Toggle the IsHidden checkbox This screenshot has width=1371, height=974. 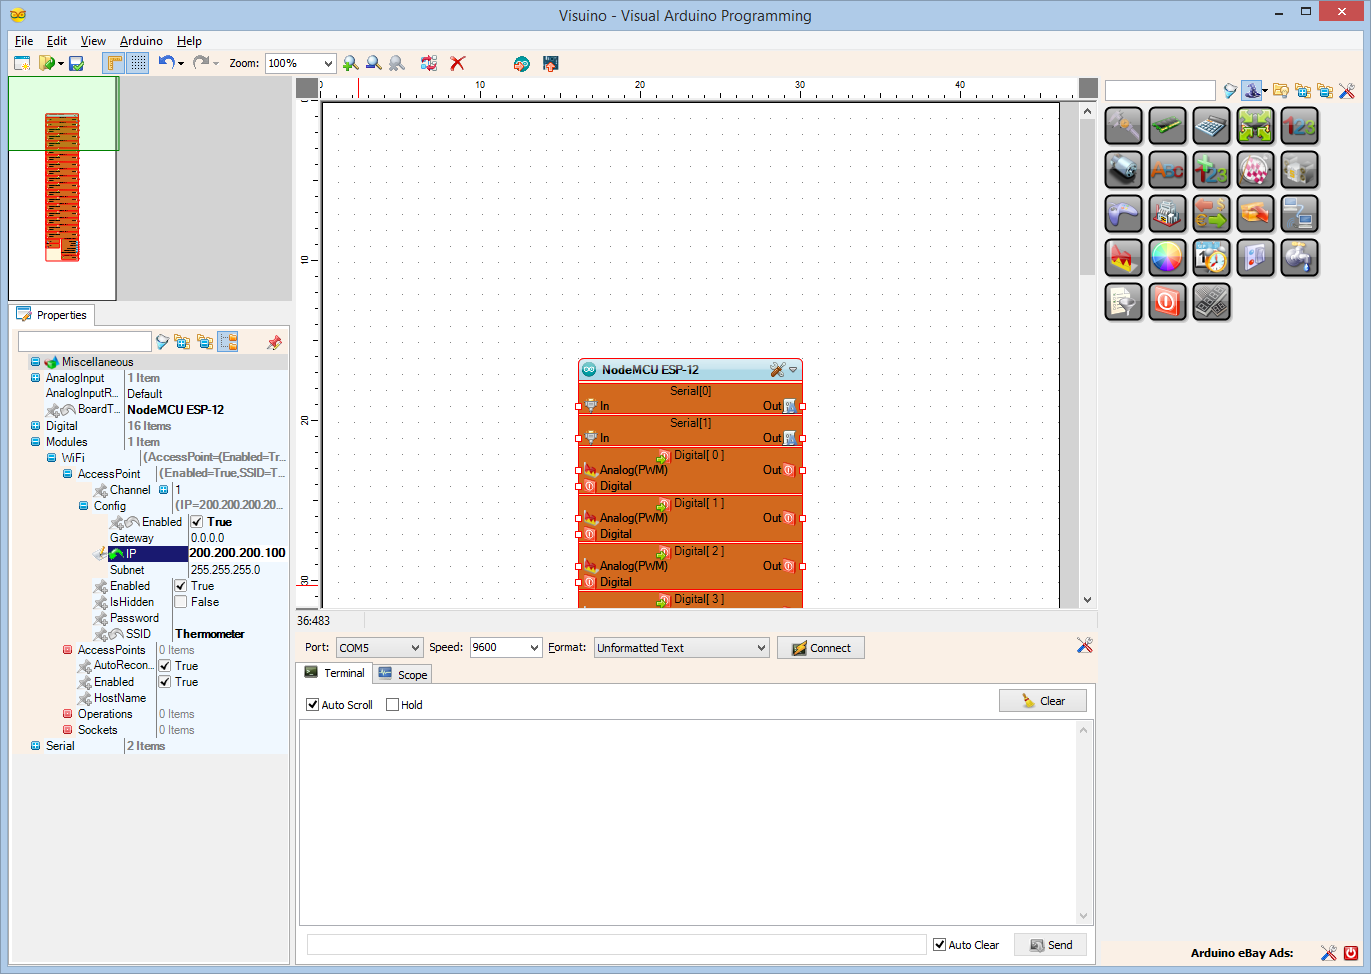pyautogui.click(x=181, y=602)
